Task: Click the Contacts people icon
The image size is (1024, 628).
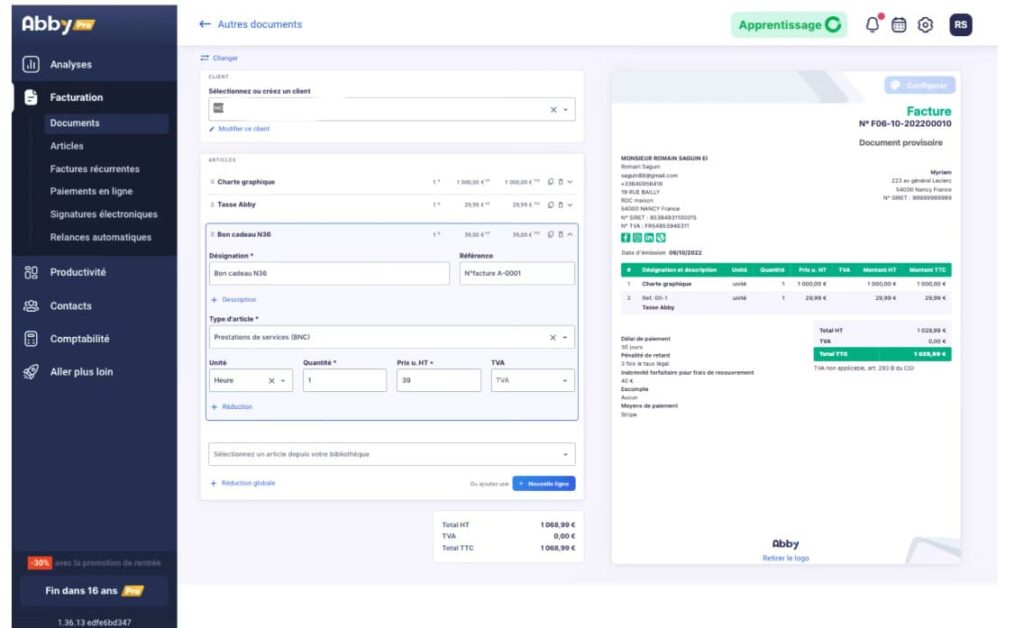Action: 31,306
